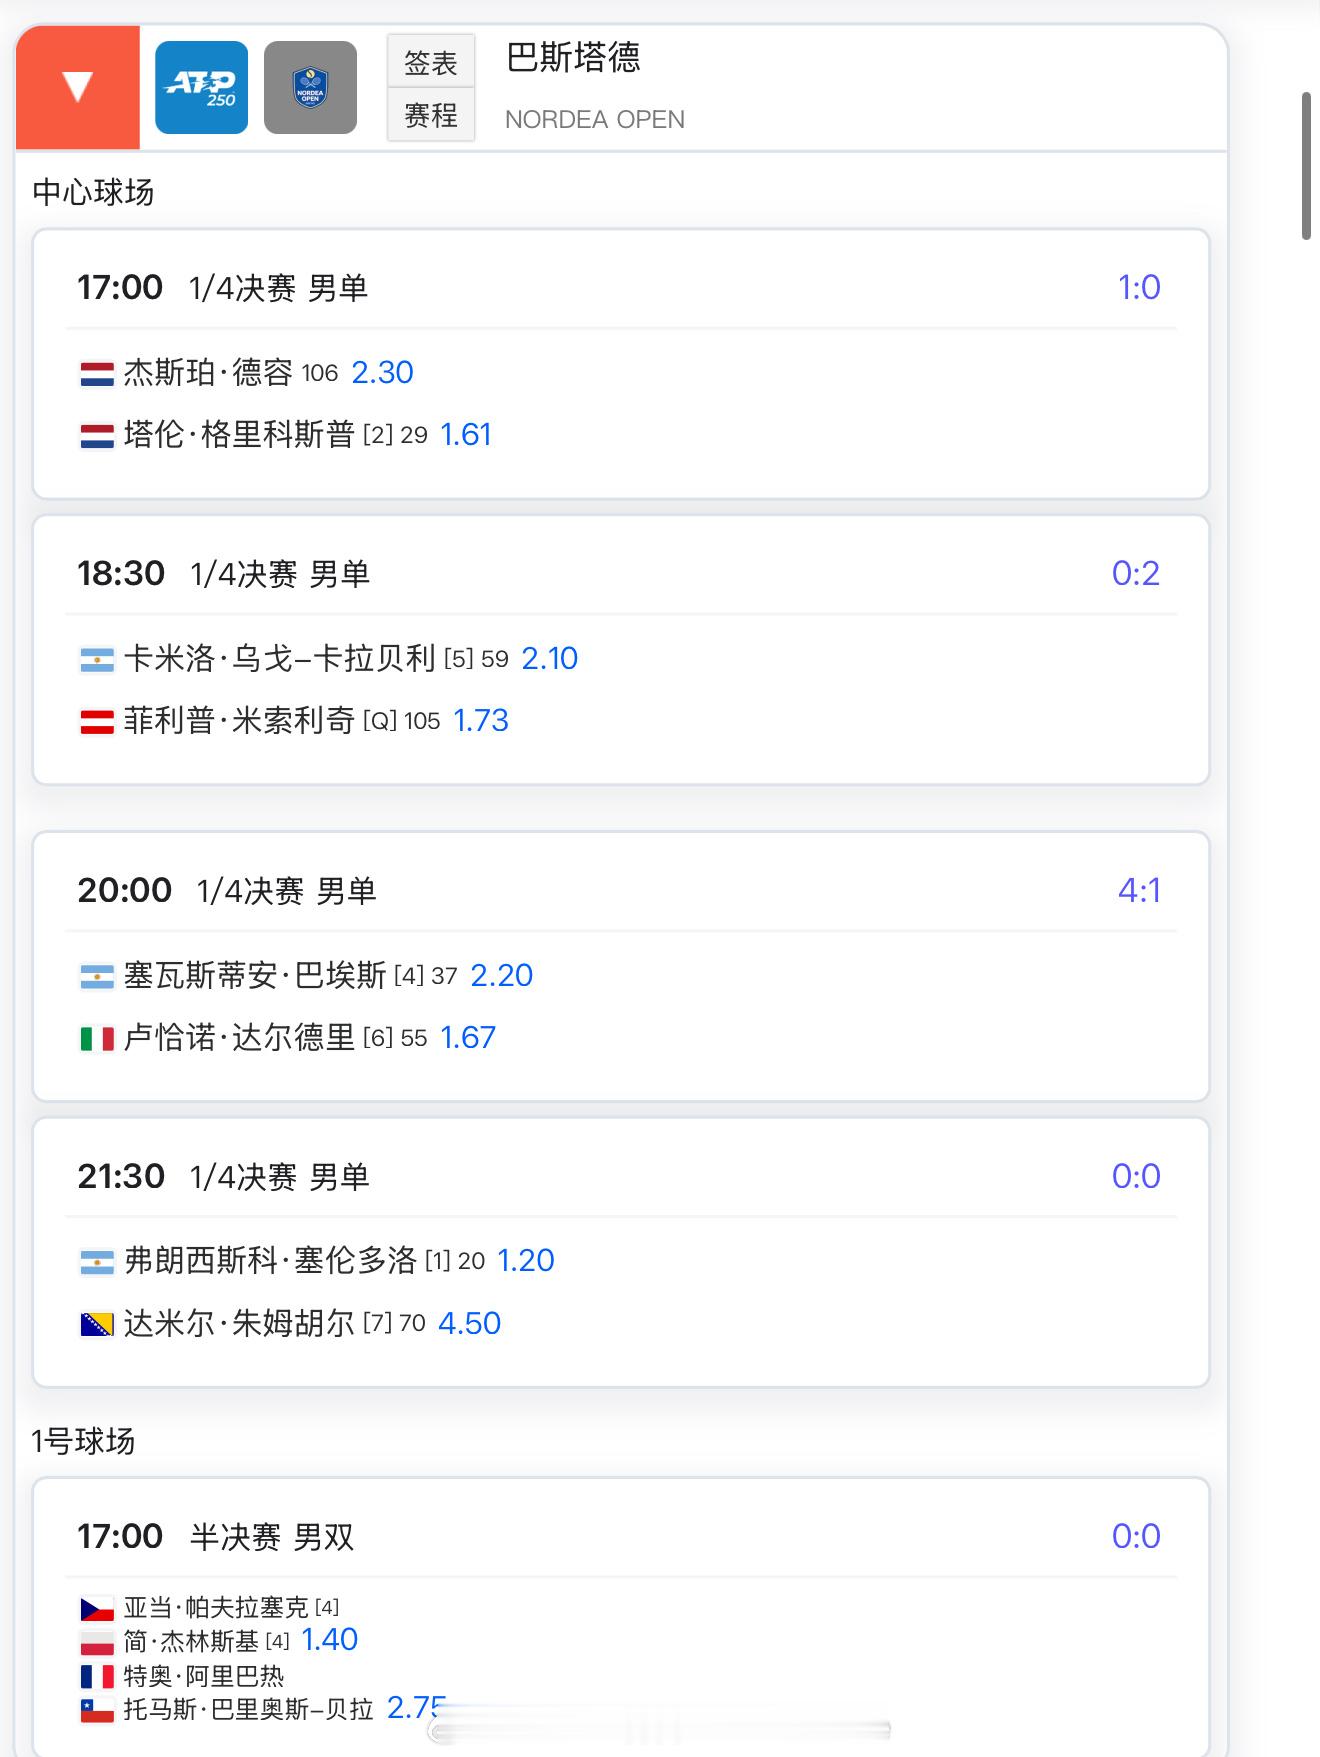Collapse tournament with orange triangle arrow
Image resolution: width=1320 pixels, height=1757 pixels.
(x=77, y=87)
